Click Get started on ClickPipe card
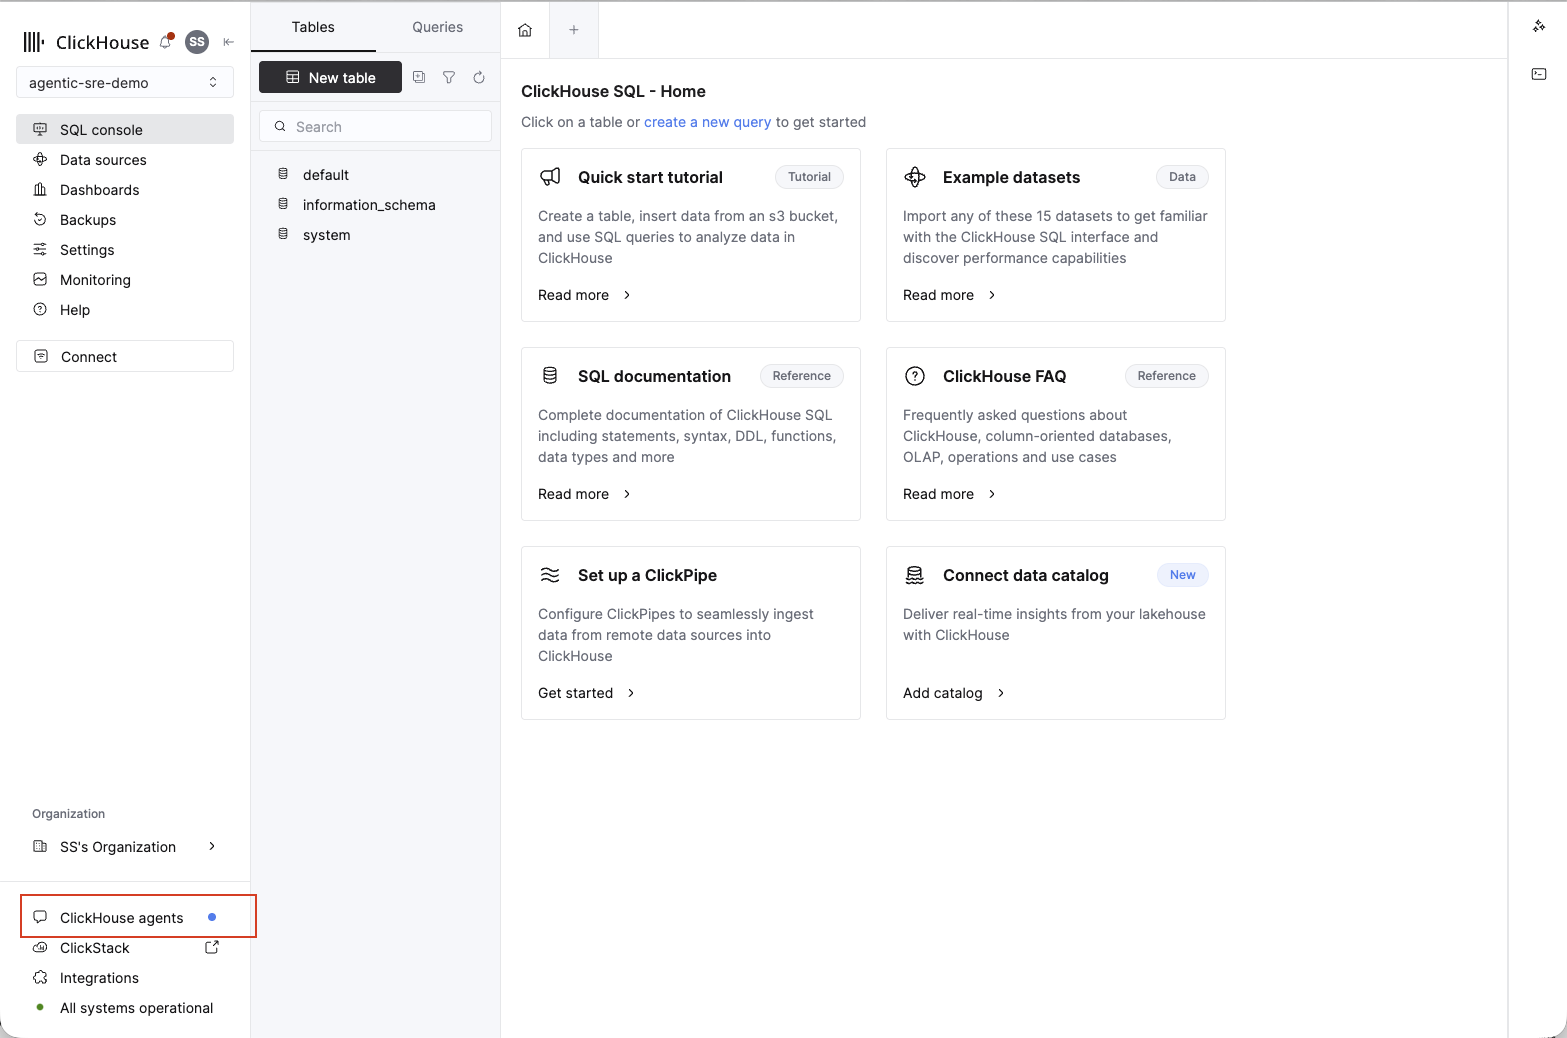 586,693
